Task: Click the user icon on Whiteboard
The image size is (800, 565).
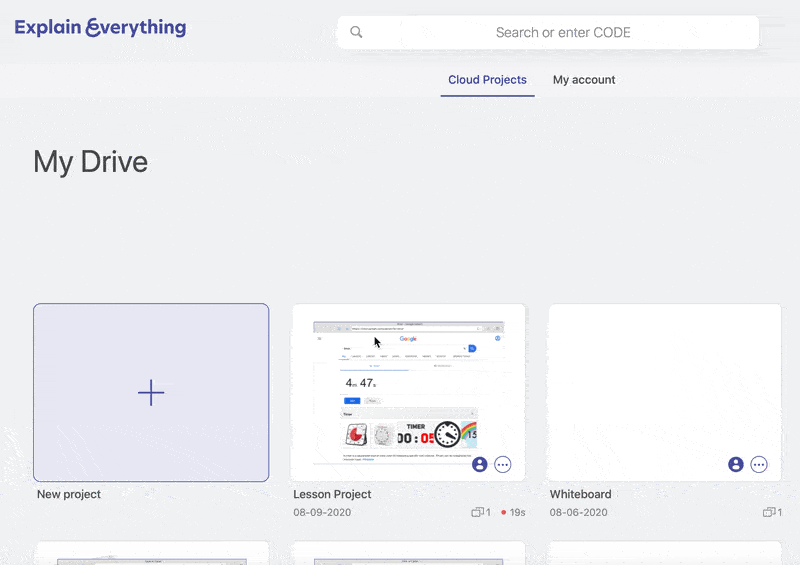Action: pyautogui.click(x=735, y=464)
